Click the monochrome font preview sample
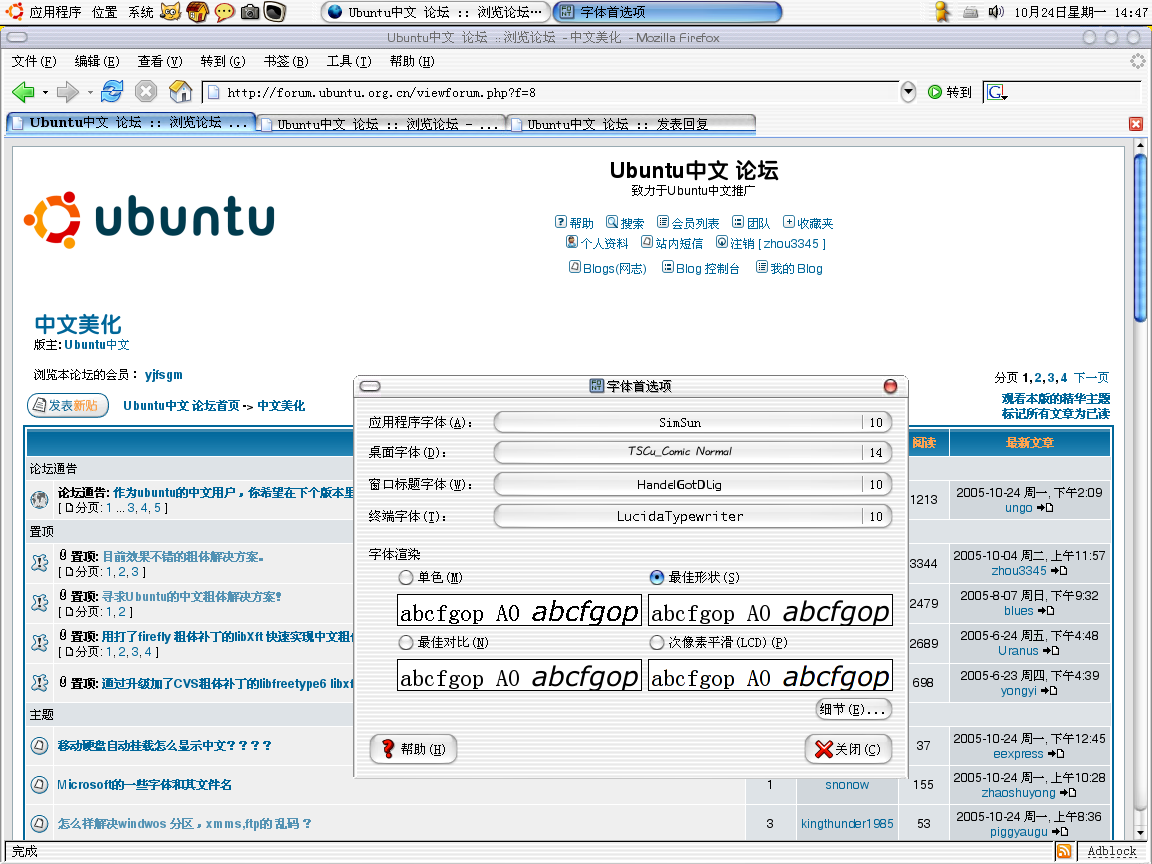Image resolution: width=1152 pixels, height=864 pixels. coord(519,611)
